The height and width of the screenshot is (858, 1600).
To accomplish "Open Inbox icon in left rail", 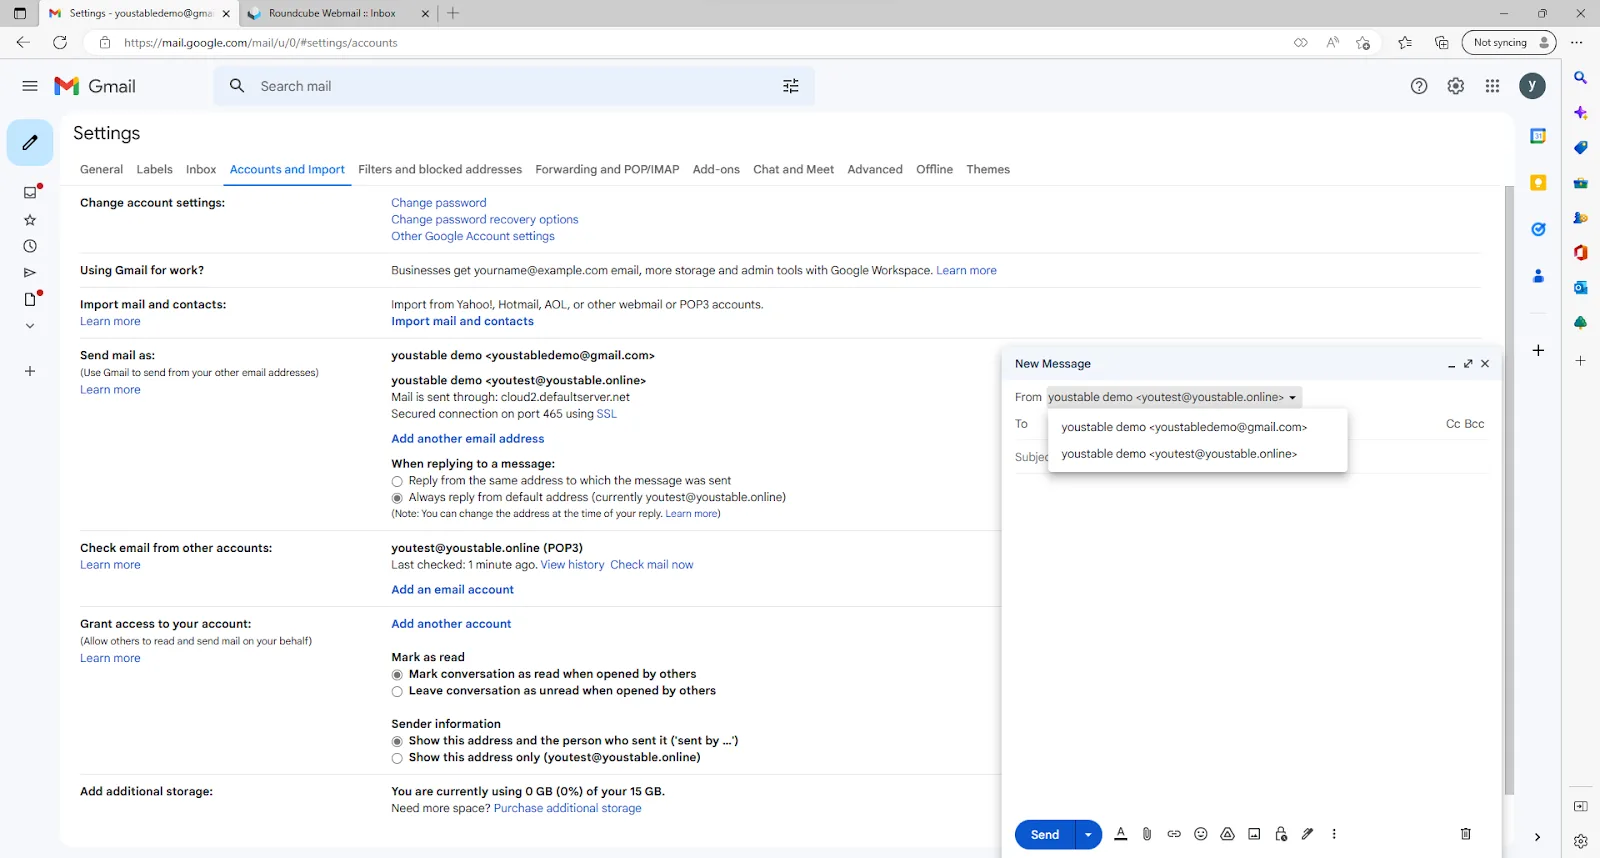I will [x=30, y=192].
